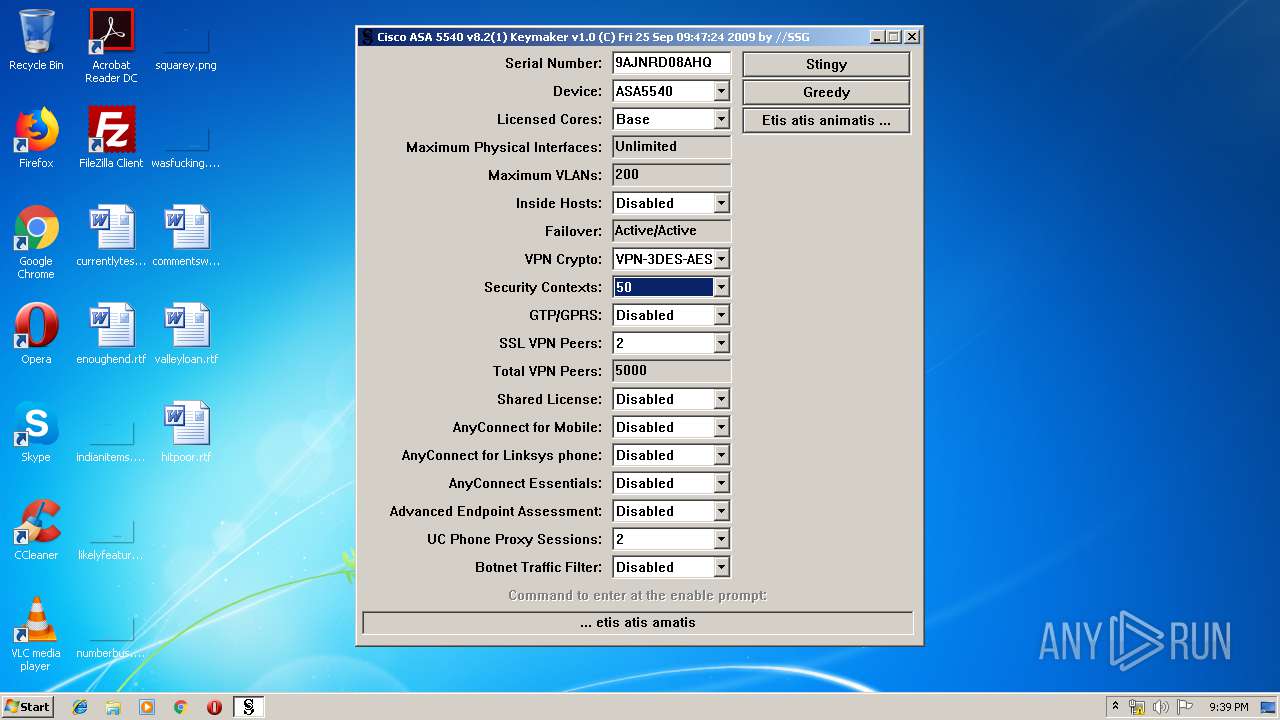The image size is (1280, 720).
Task: Click the command output box
Action: point(638,623)
